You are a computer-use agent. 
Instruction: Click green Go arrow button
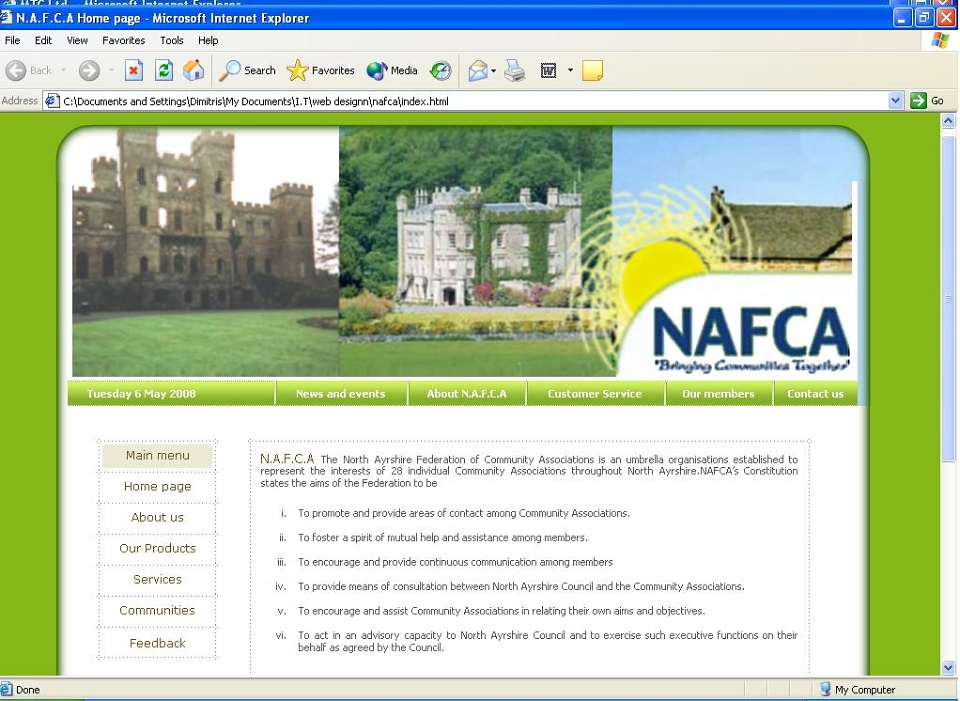918,100
